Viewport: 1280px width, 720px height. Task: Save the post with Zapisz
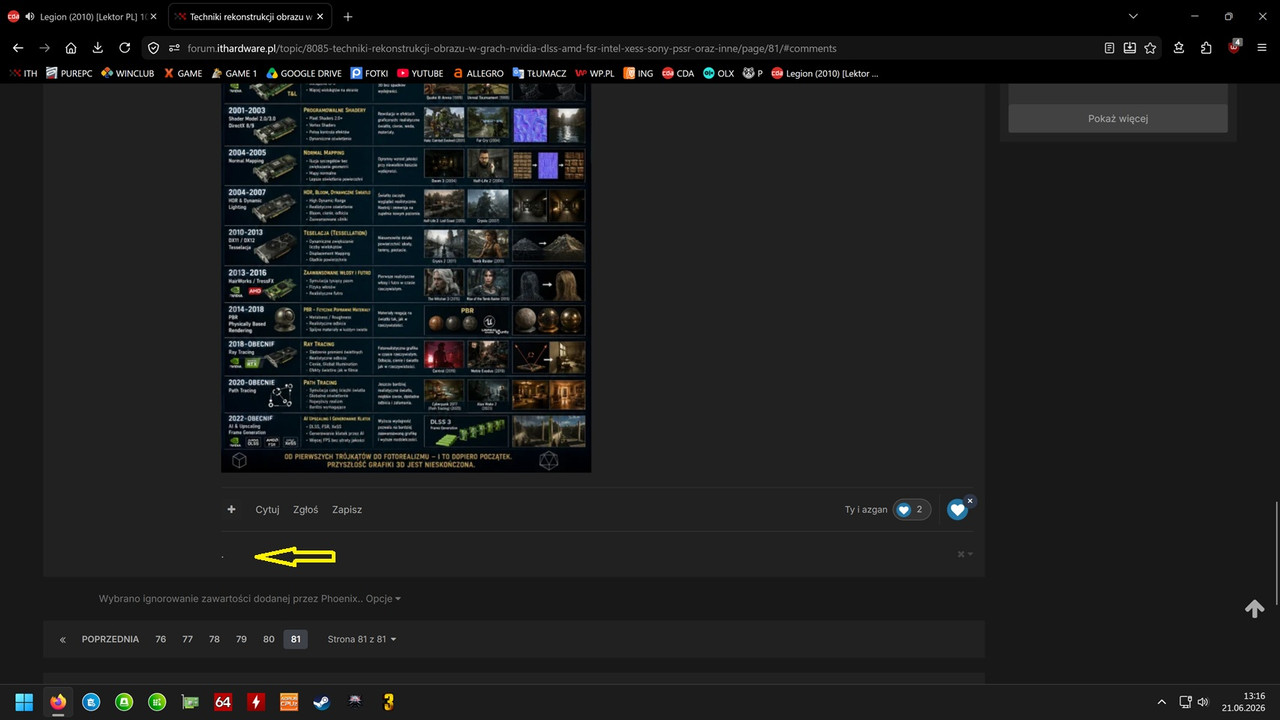click(347, 510)
